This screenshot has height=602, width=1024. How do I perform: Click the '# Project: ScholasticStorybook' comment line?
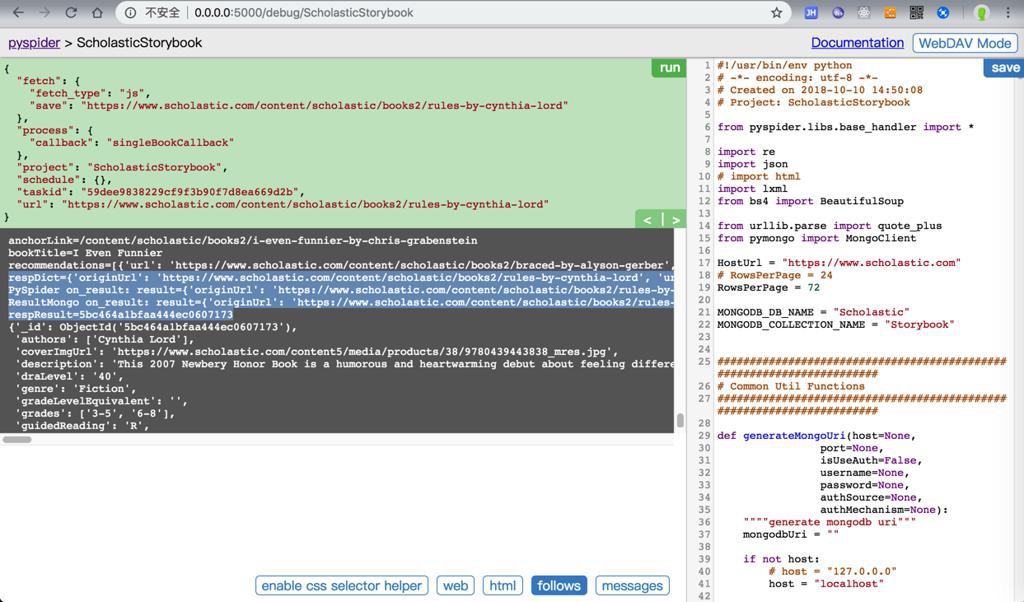tap(814, 103)
